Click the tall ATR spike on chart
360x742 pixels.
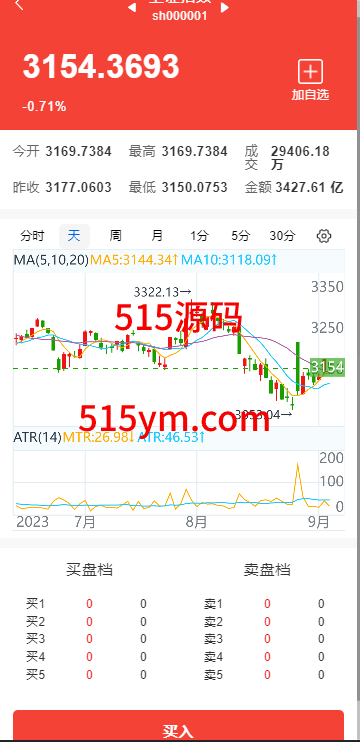(x=298, y=480)
